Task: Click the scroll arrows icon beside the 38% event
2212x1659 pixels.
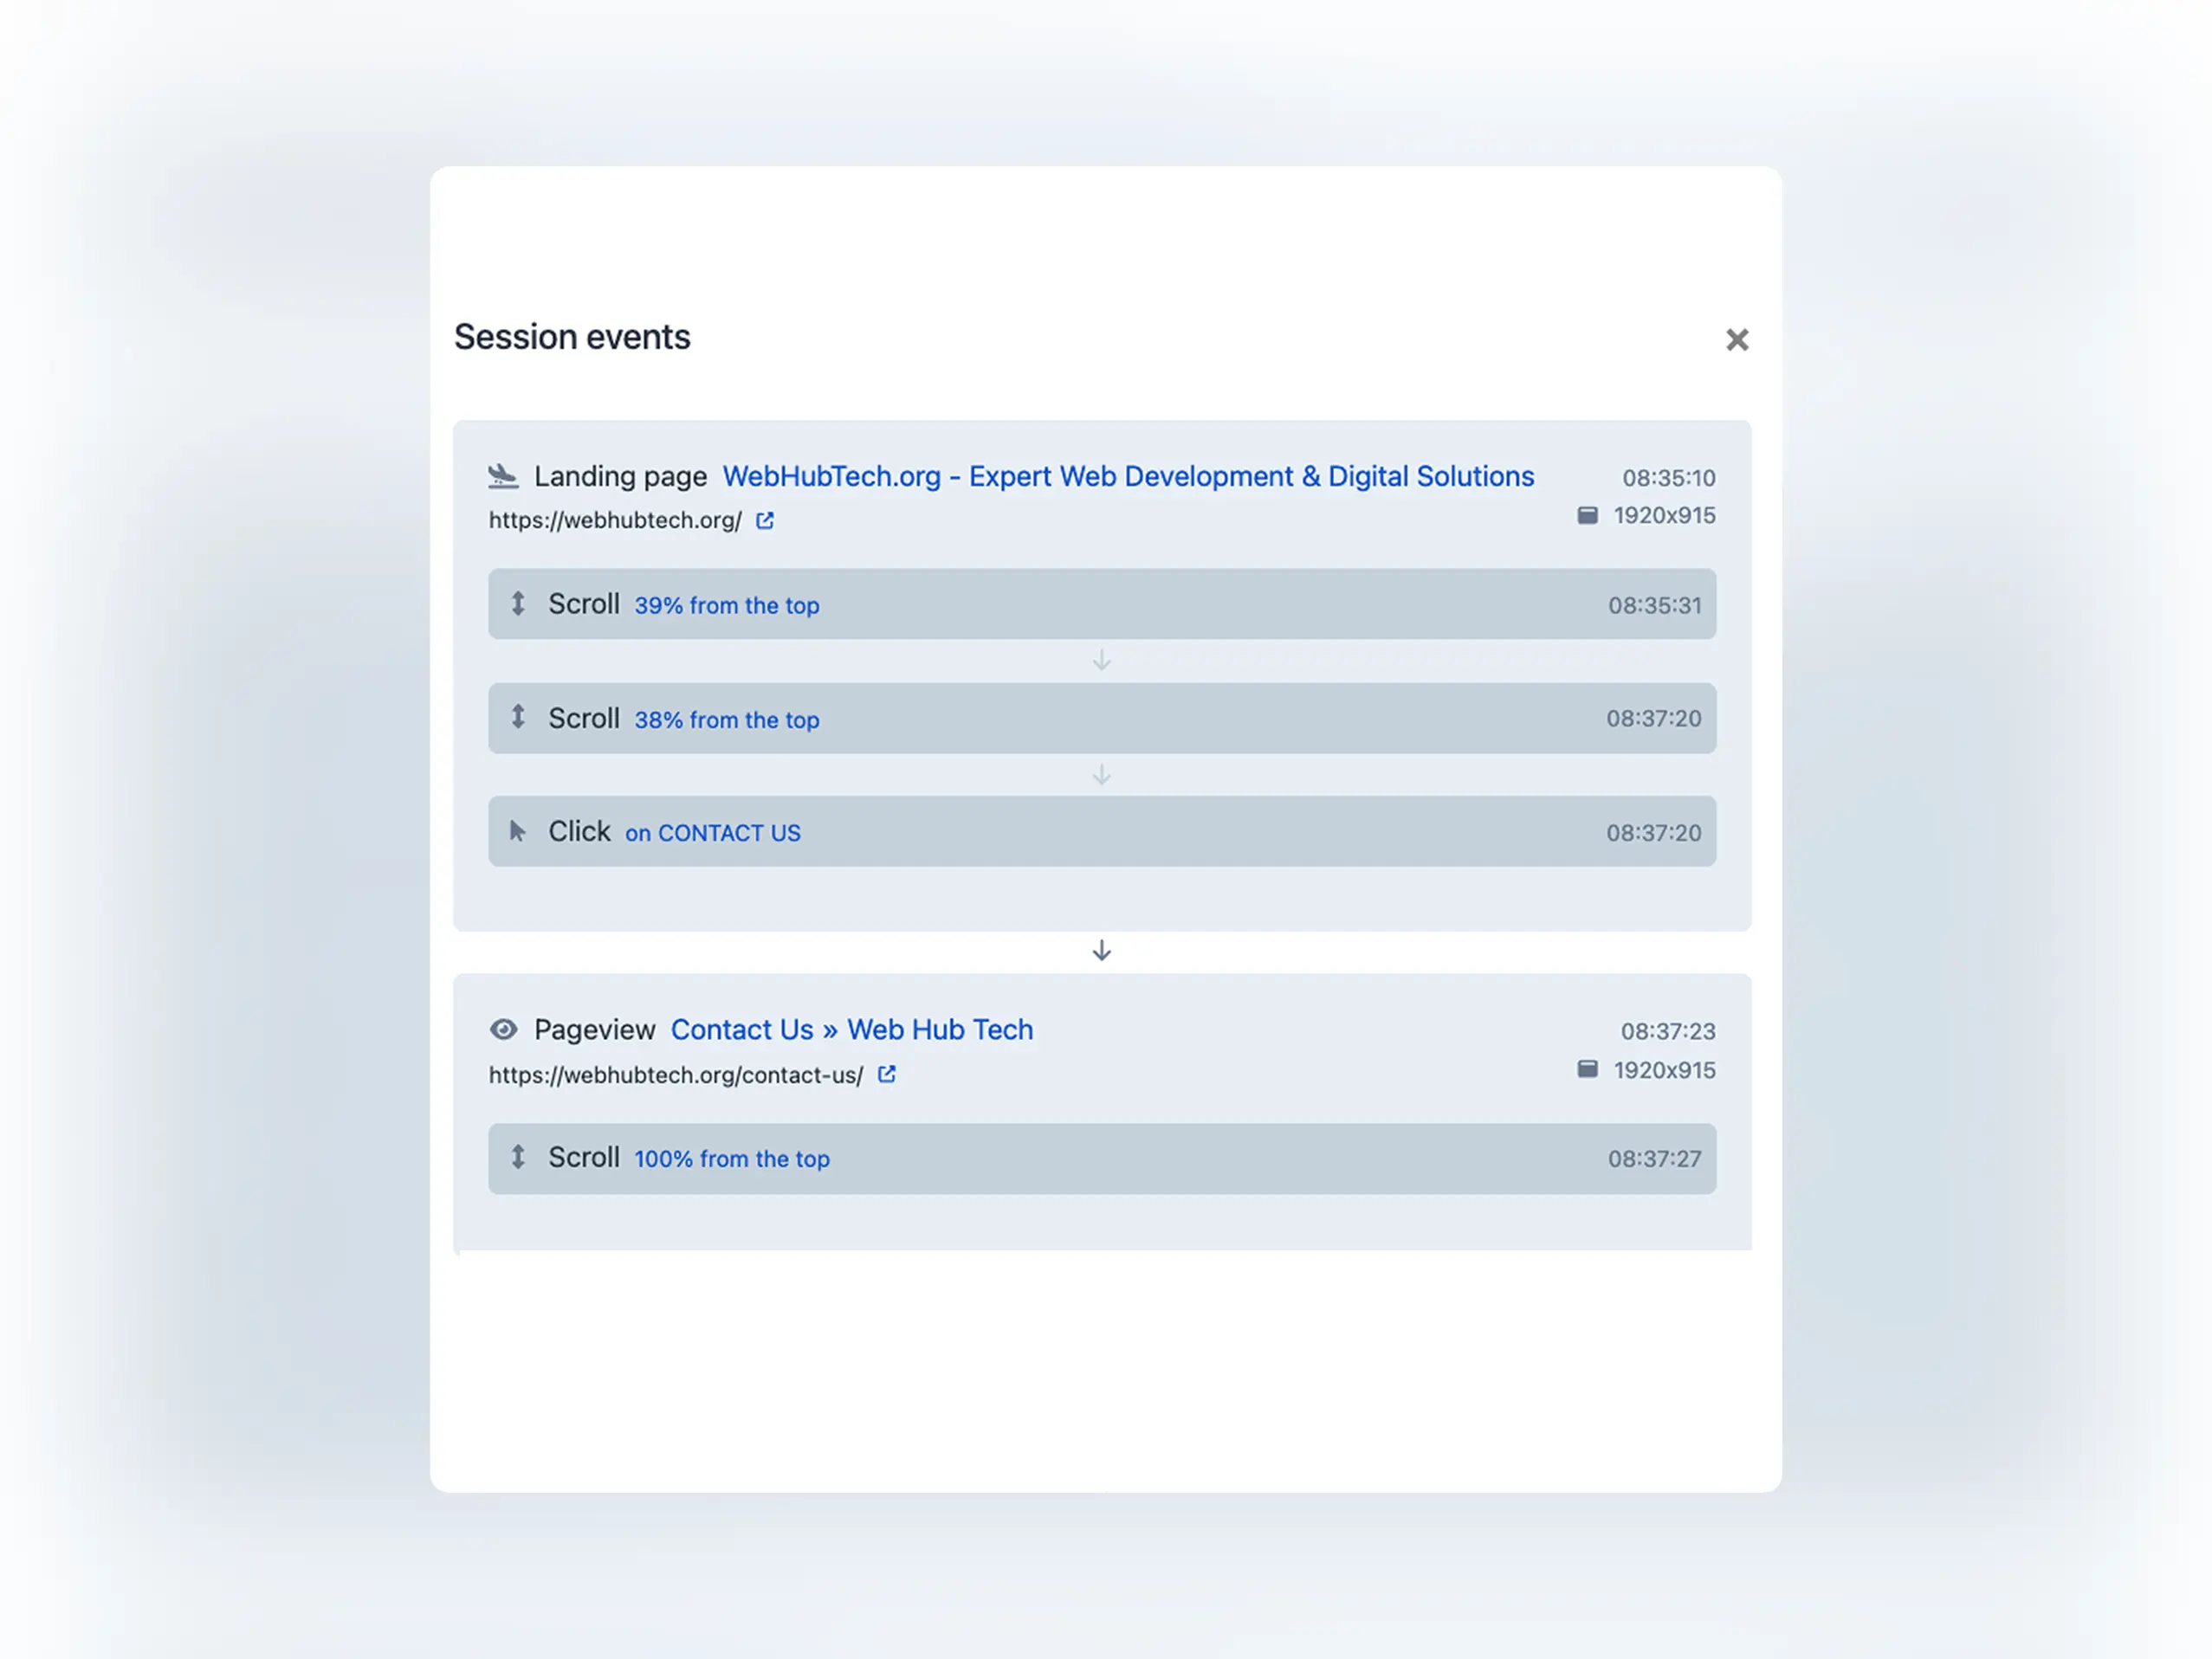Action: [518, 718]
